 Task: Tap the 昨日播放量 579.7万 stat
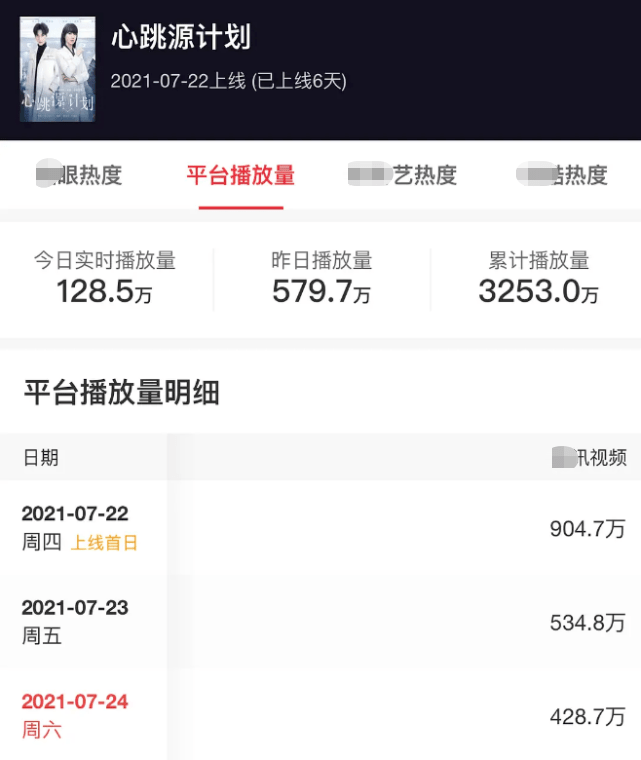pos(321,278)
